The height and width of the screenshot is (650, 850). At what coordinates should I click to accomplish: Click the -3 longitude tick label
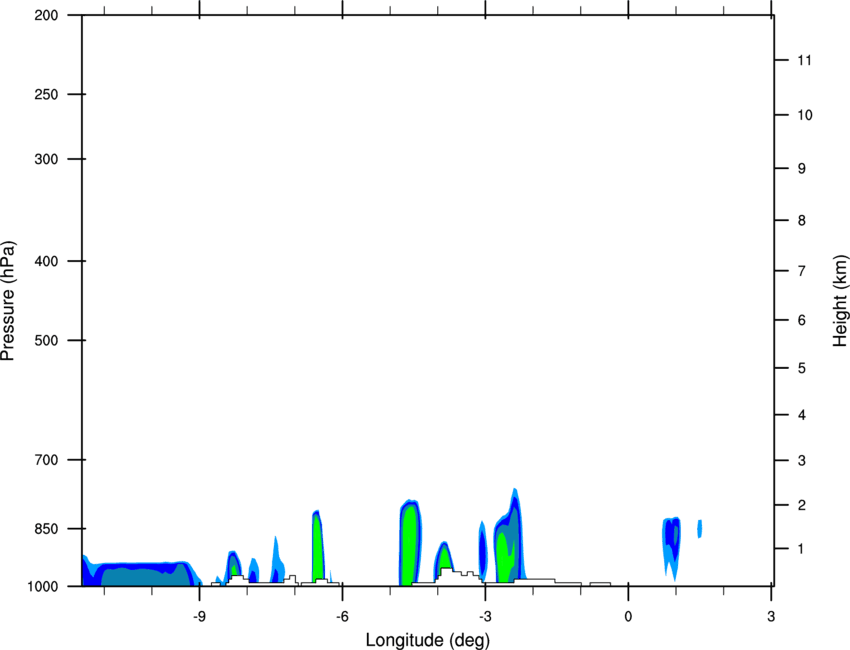tap(485, 617)
